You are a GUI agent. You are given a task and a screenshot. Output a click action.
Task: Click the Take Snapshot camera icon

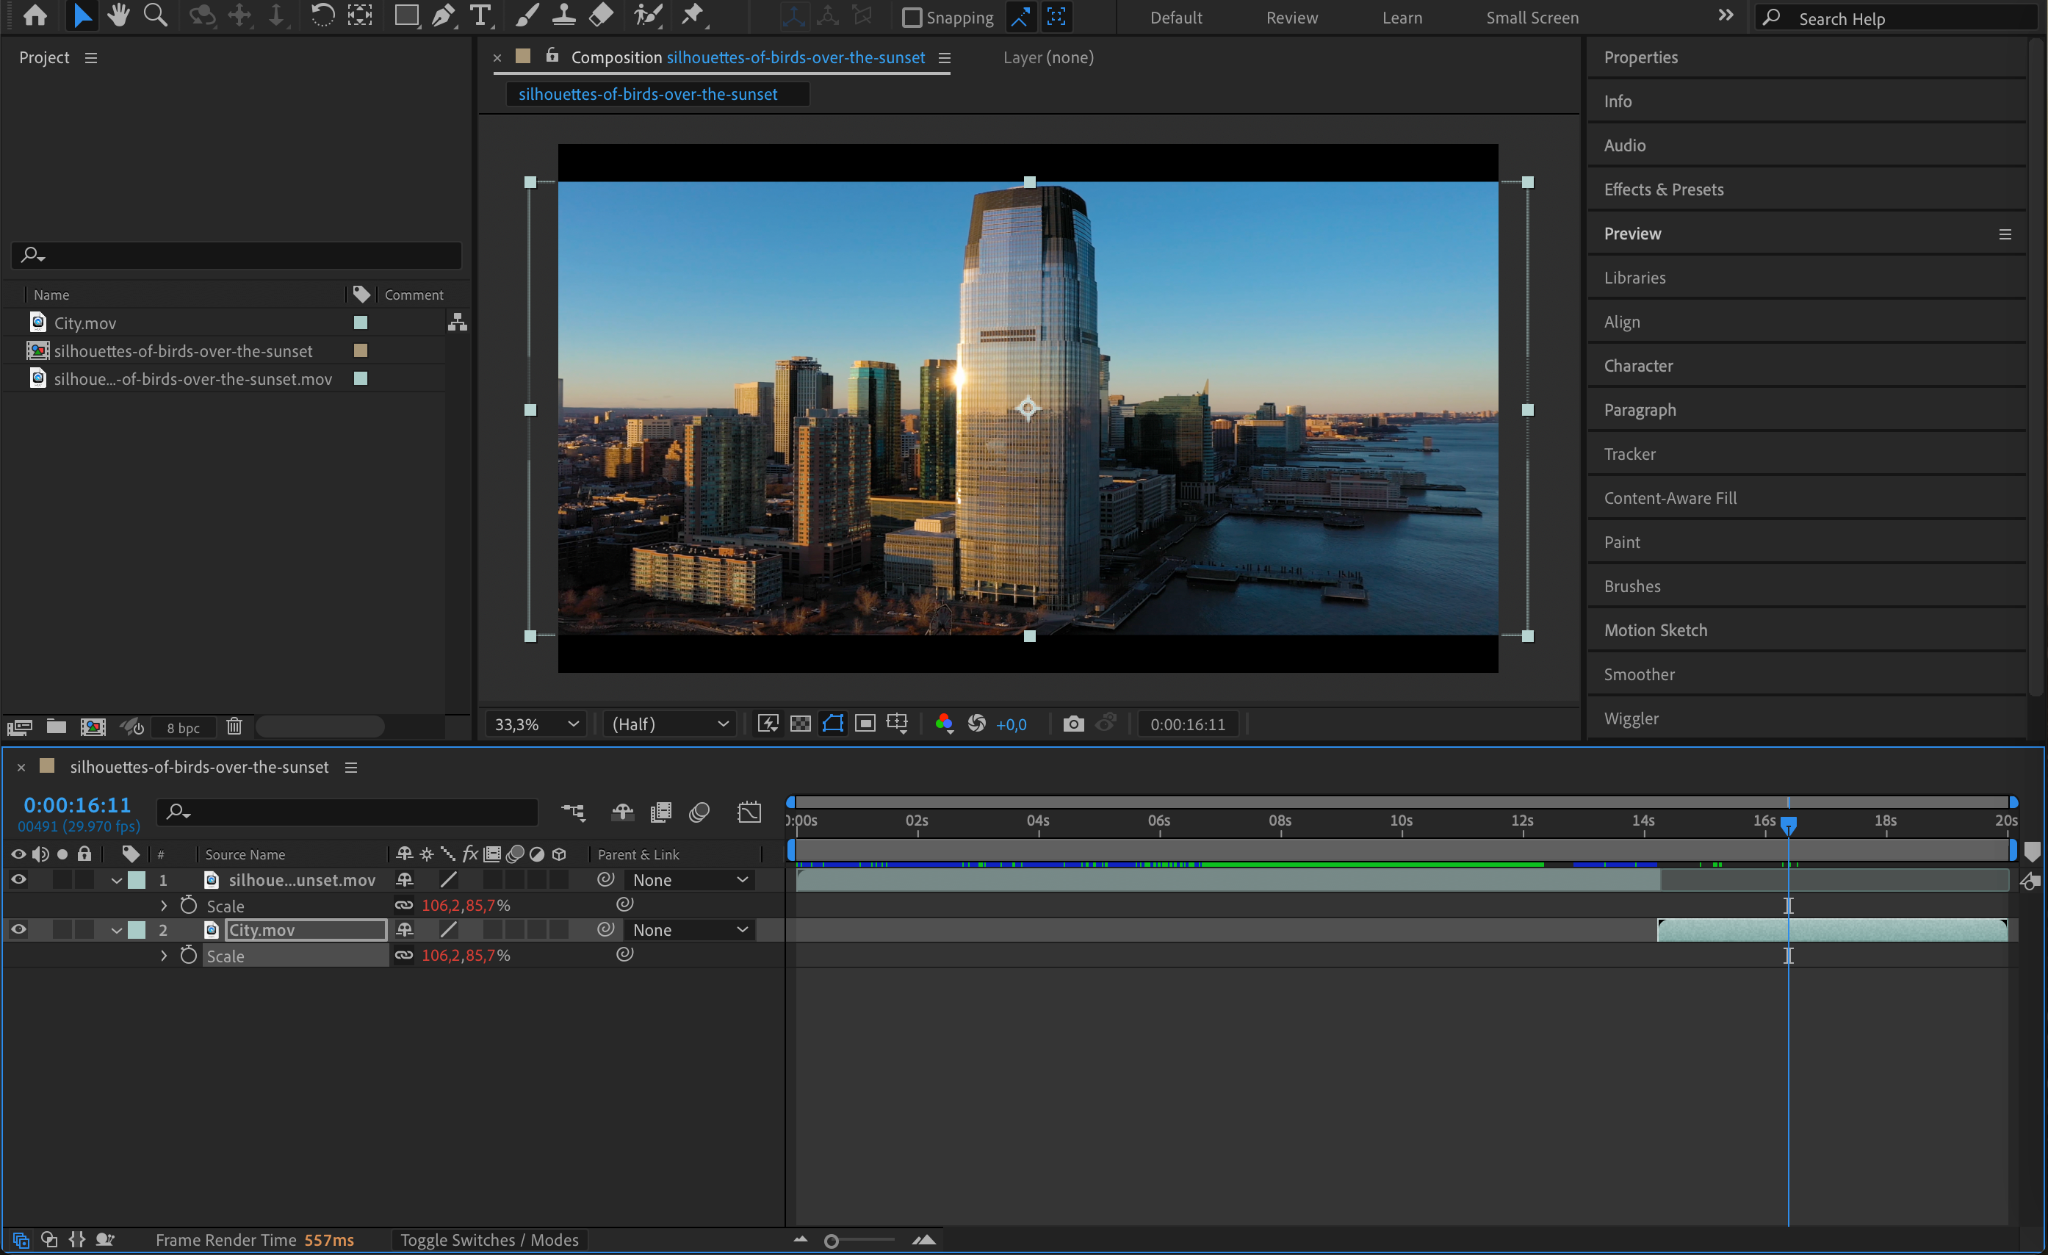click(1073, 724)
